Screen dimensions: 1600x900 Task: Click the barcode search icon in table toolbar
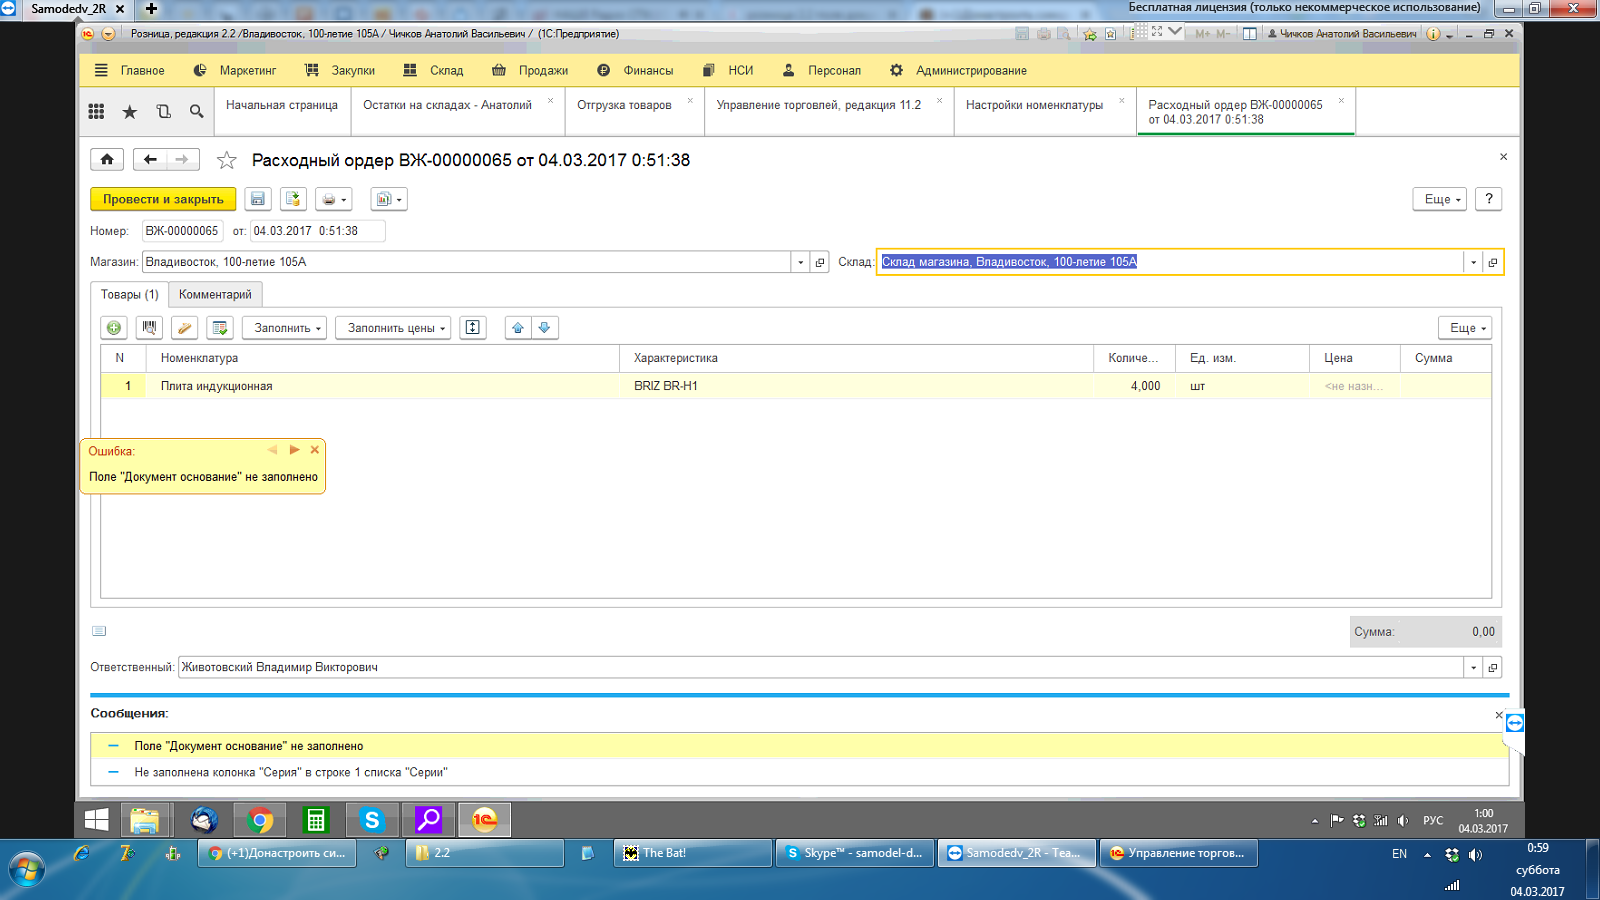pos(150,328)
